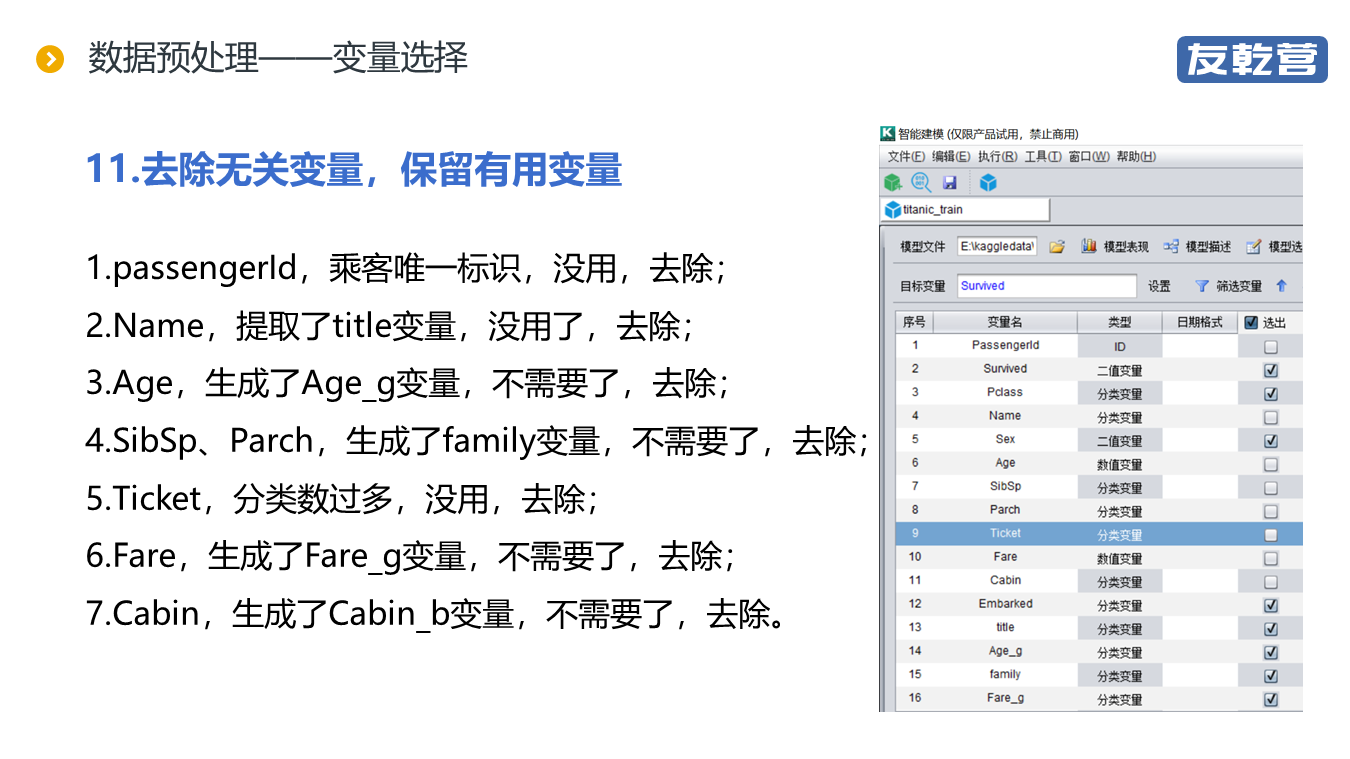
Task: Uncheck the Embarked row checkbox
Action: (1271, 605)
